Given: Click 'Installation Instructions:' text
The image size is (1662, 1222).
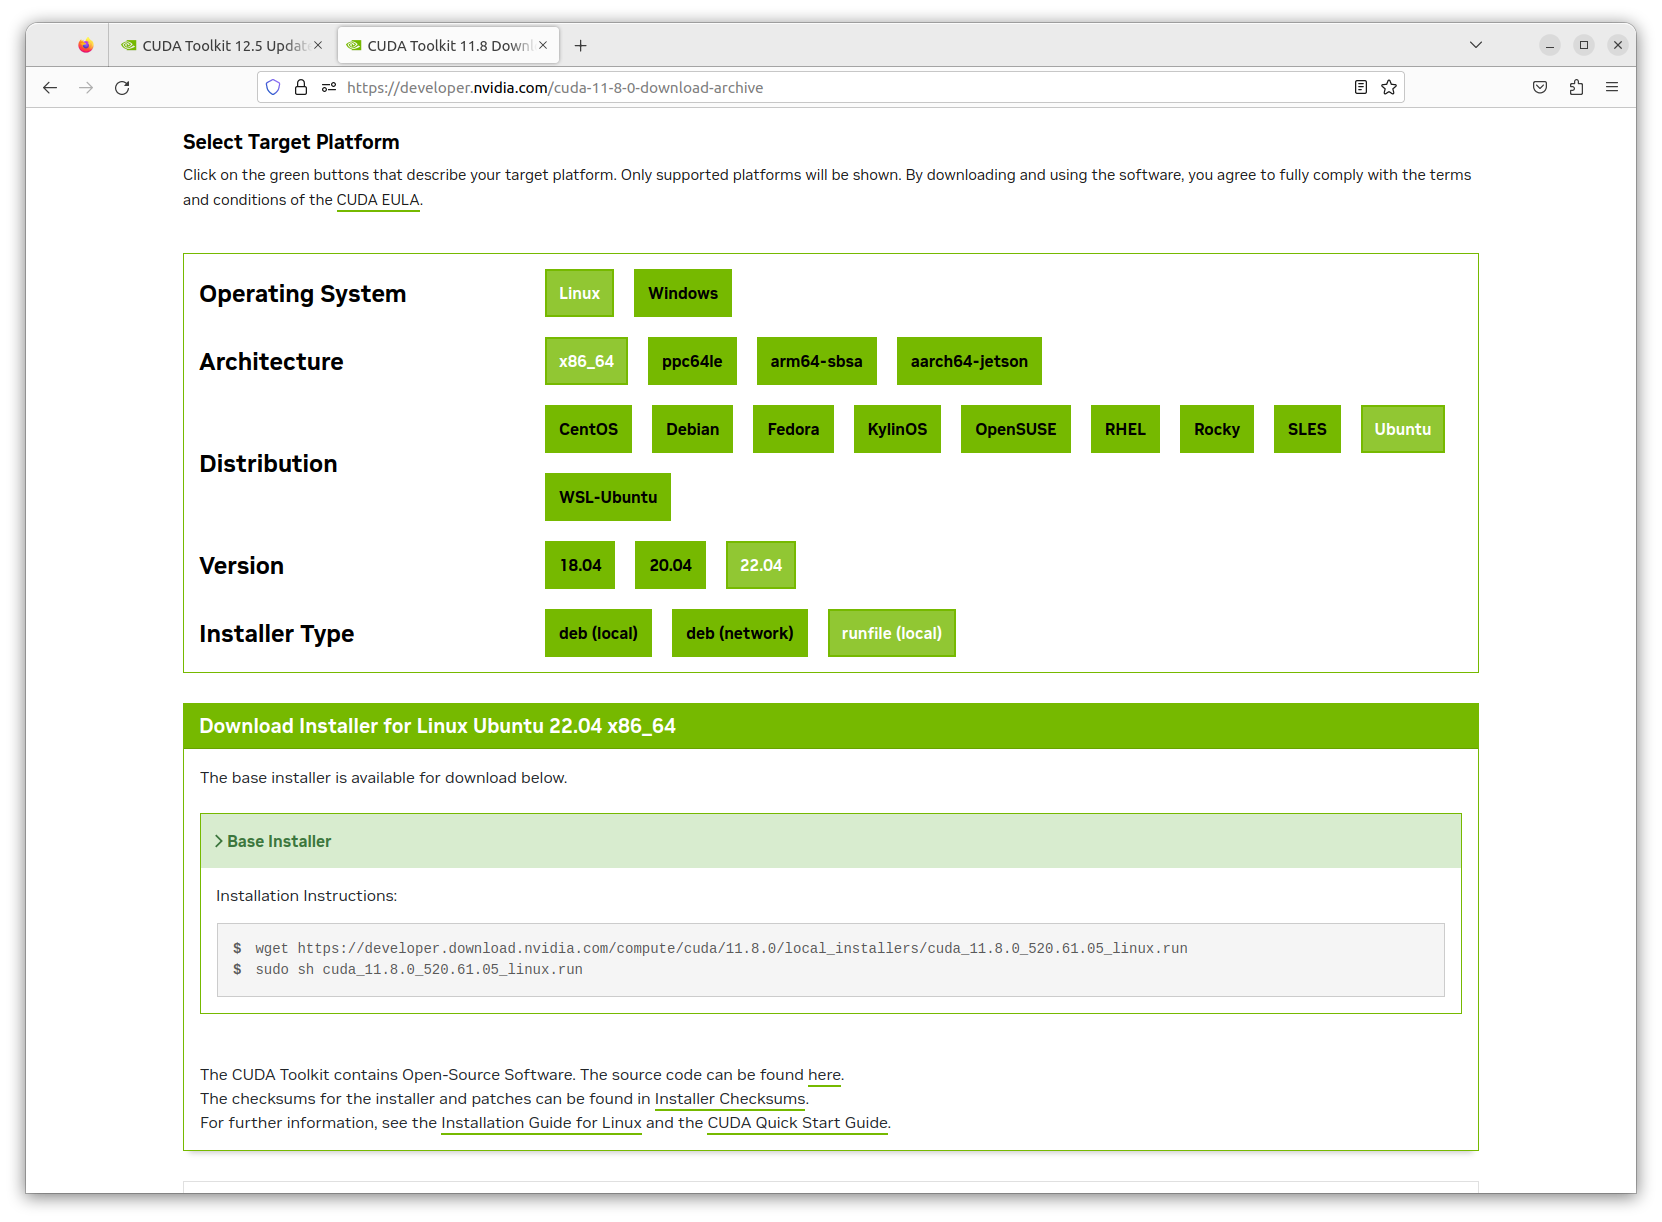Looking at the screenshot, I should click(306, 896).
